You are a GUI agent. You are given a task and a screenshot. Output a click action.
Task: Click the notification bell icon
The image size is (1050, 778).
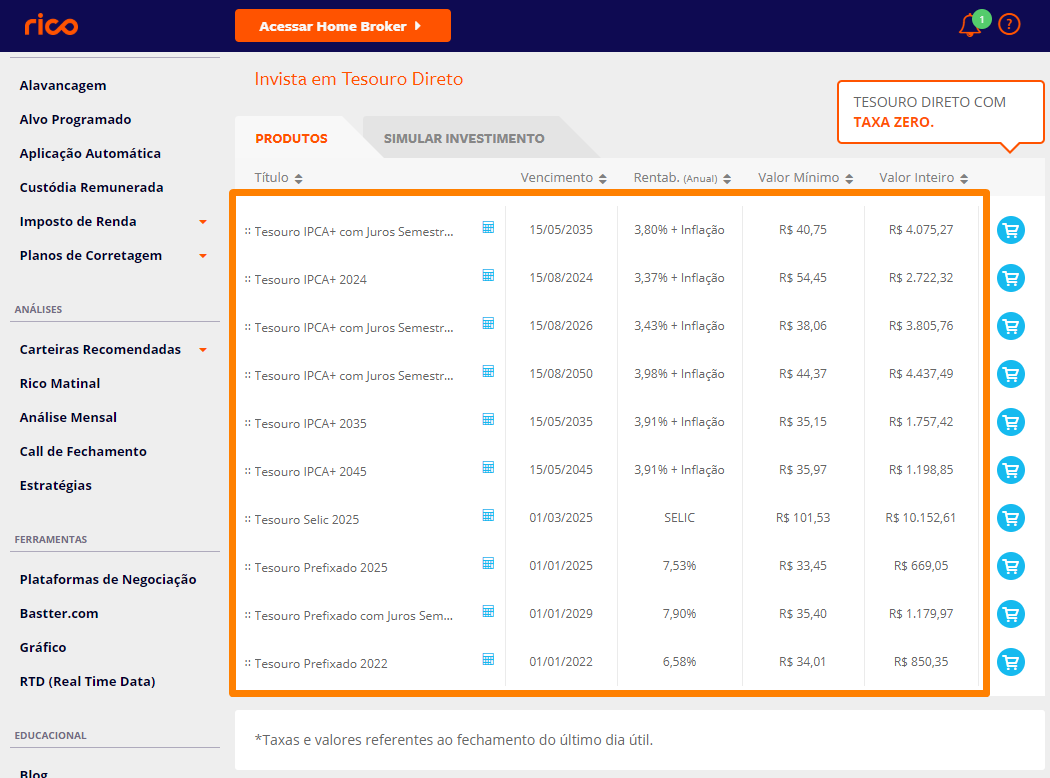pyautogui.click(x=969, y=26)
